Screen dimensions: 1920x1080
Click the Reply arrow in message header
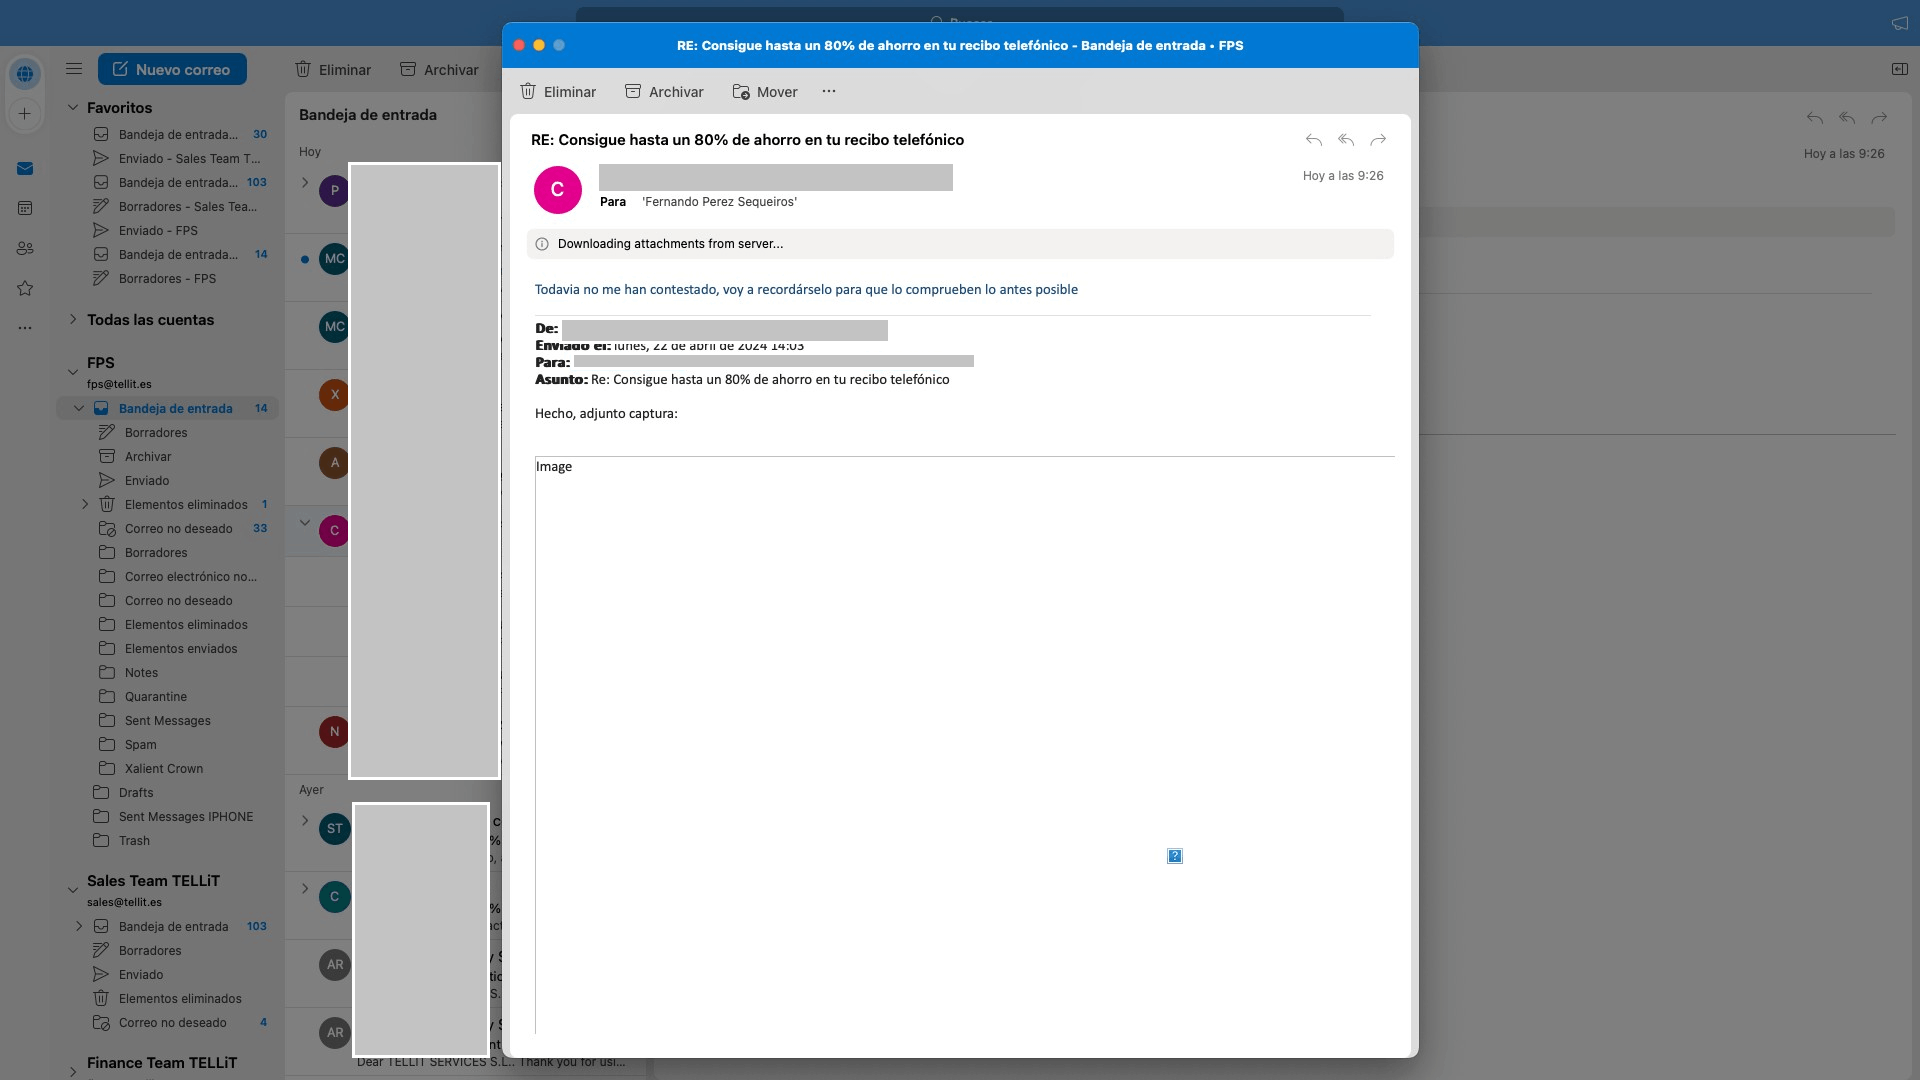[1313, 140]
